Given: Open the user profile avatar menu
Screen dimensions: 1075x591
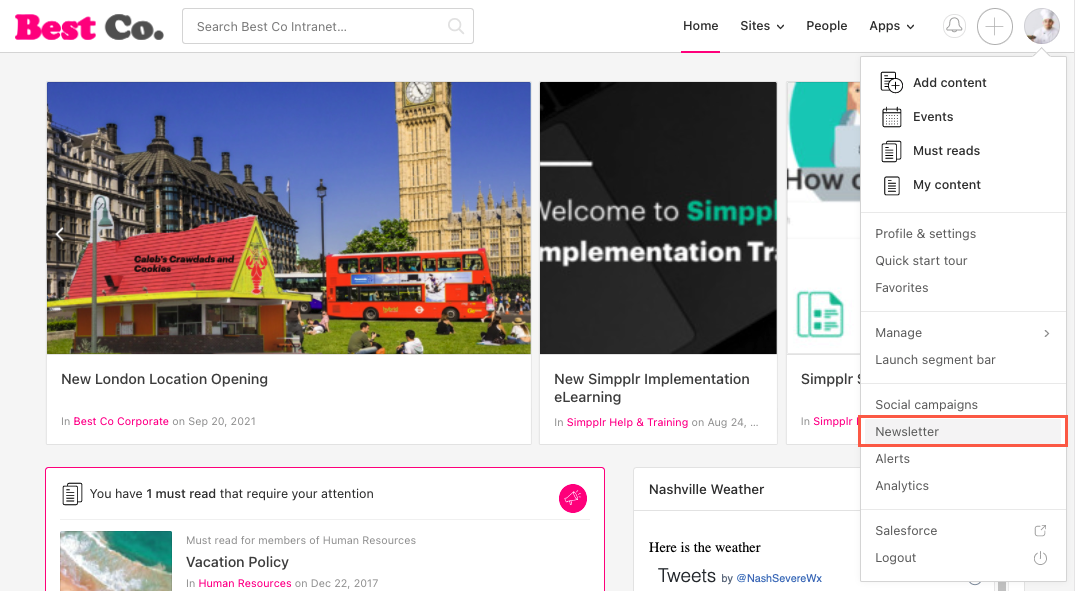Looking at the screenshot, I should click(1041, 27).
